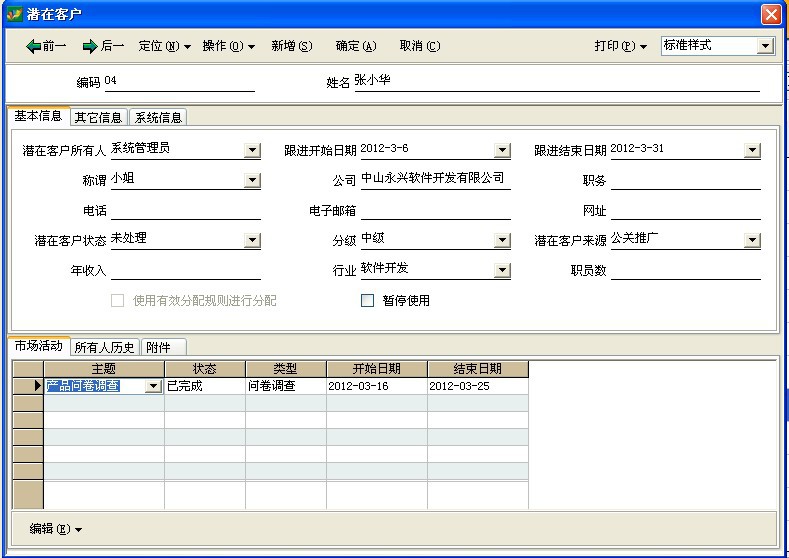Close the 潜在客户 window
Image resolution: width=789 pixels, height=558 pixels.
pyautogui.click(x=770, y=14)
